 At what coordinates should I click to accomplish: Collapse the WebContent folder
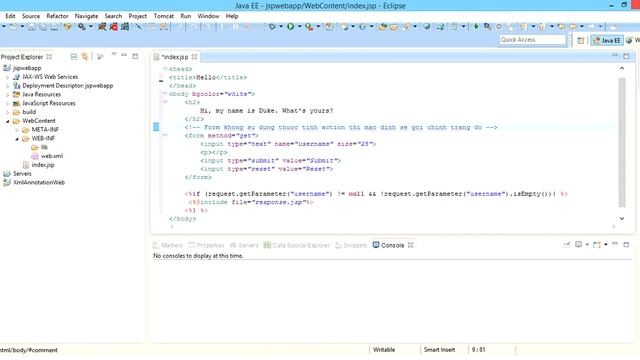click(x=7, y=121)
